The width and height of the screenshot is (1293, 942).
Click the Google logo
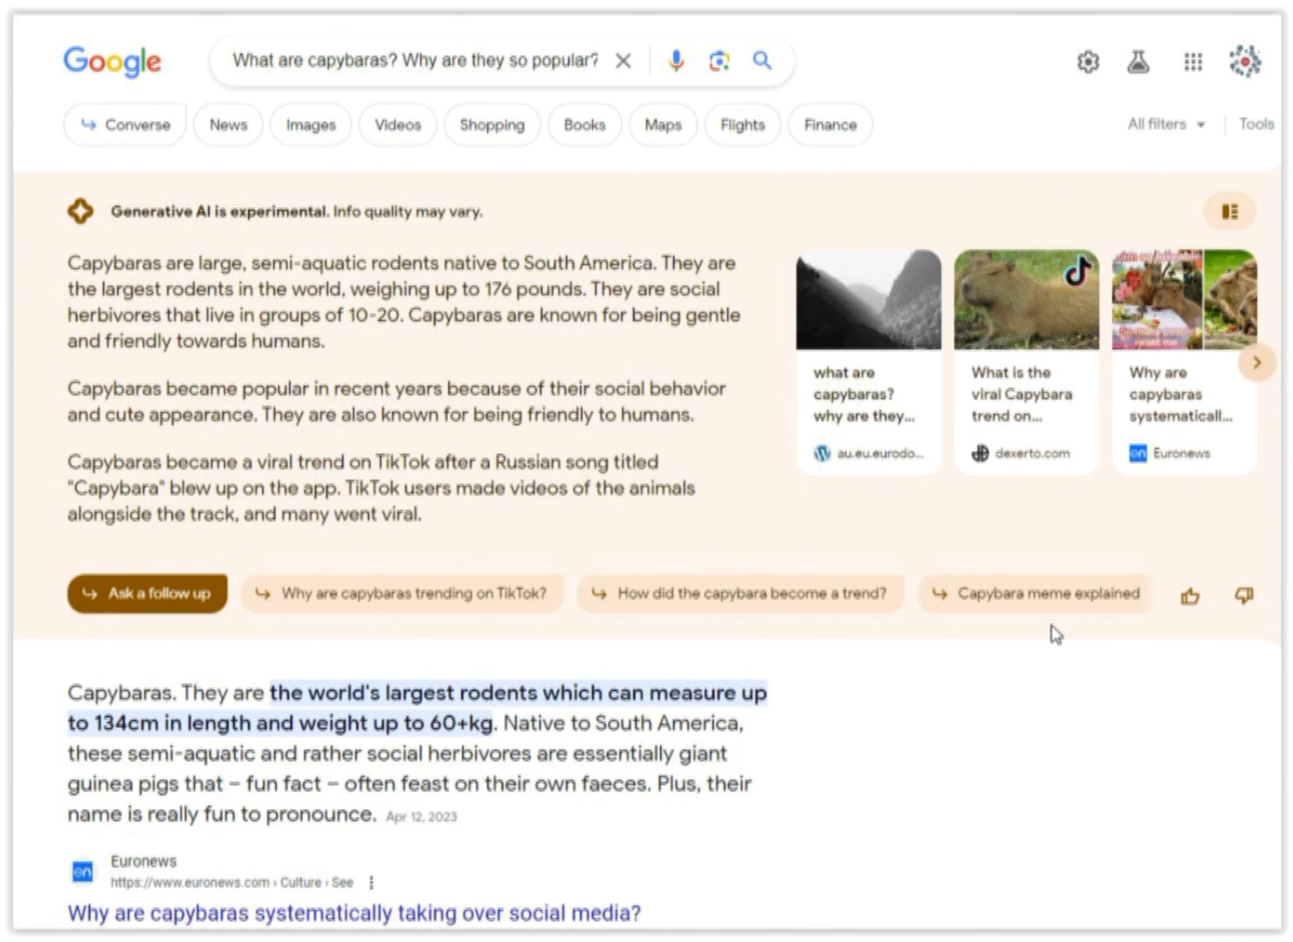coord(112,61)
